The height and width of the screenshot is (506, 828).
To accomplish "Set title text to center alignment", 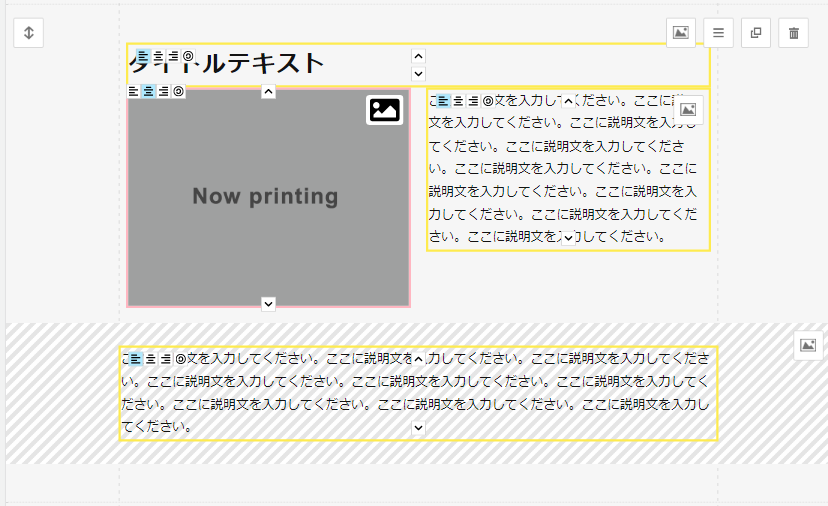I will [158, 56].
